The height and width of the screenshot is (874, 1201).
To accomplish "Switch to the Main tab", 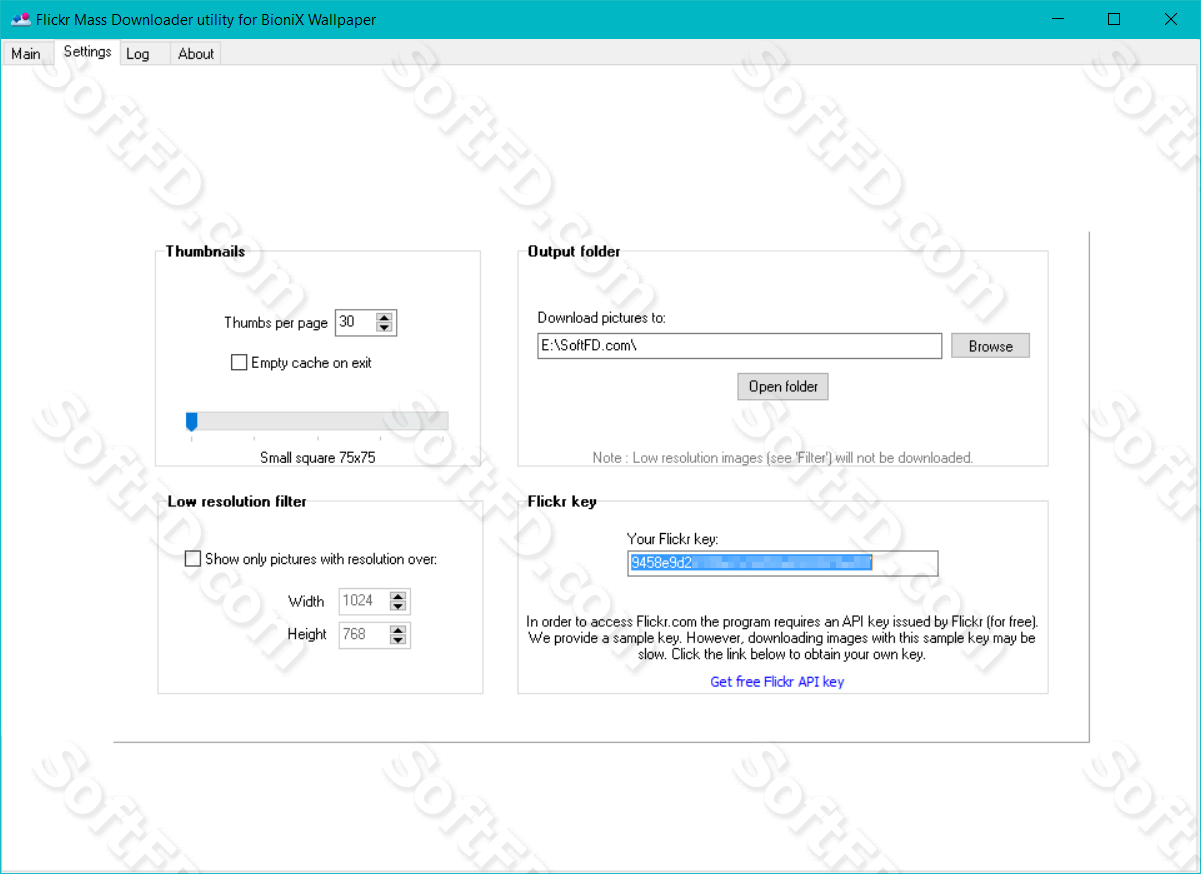I will [x=26, y=54].
